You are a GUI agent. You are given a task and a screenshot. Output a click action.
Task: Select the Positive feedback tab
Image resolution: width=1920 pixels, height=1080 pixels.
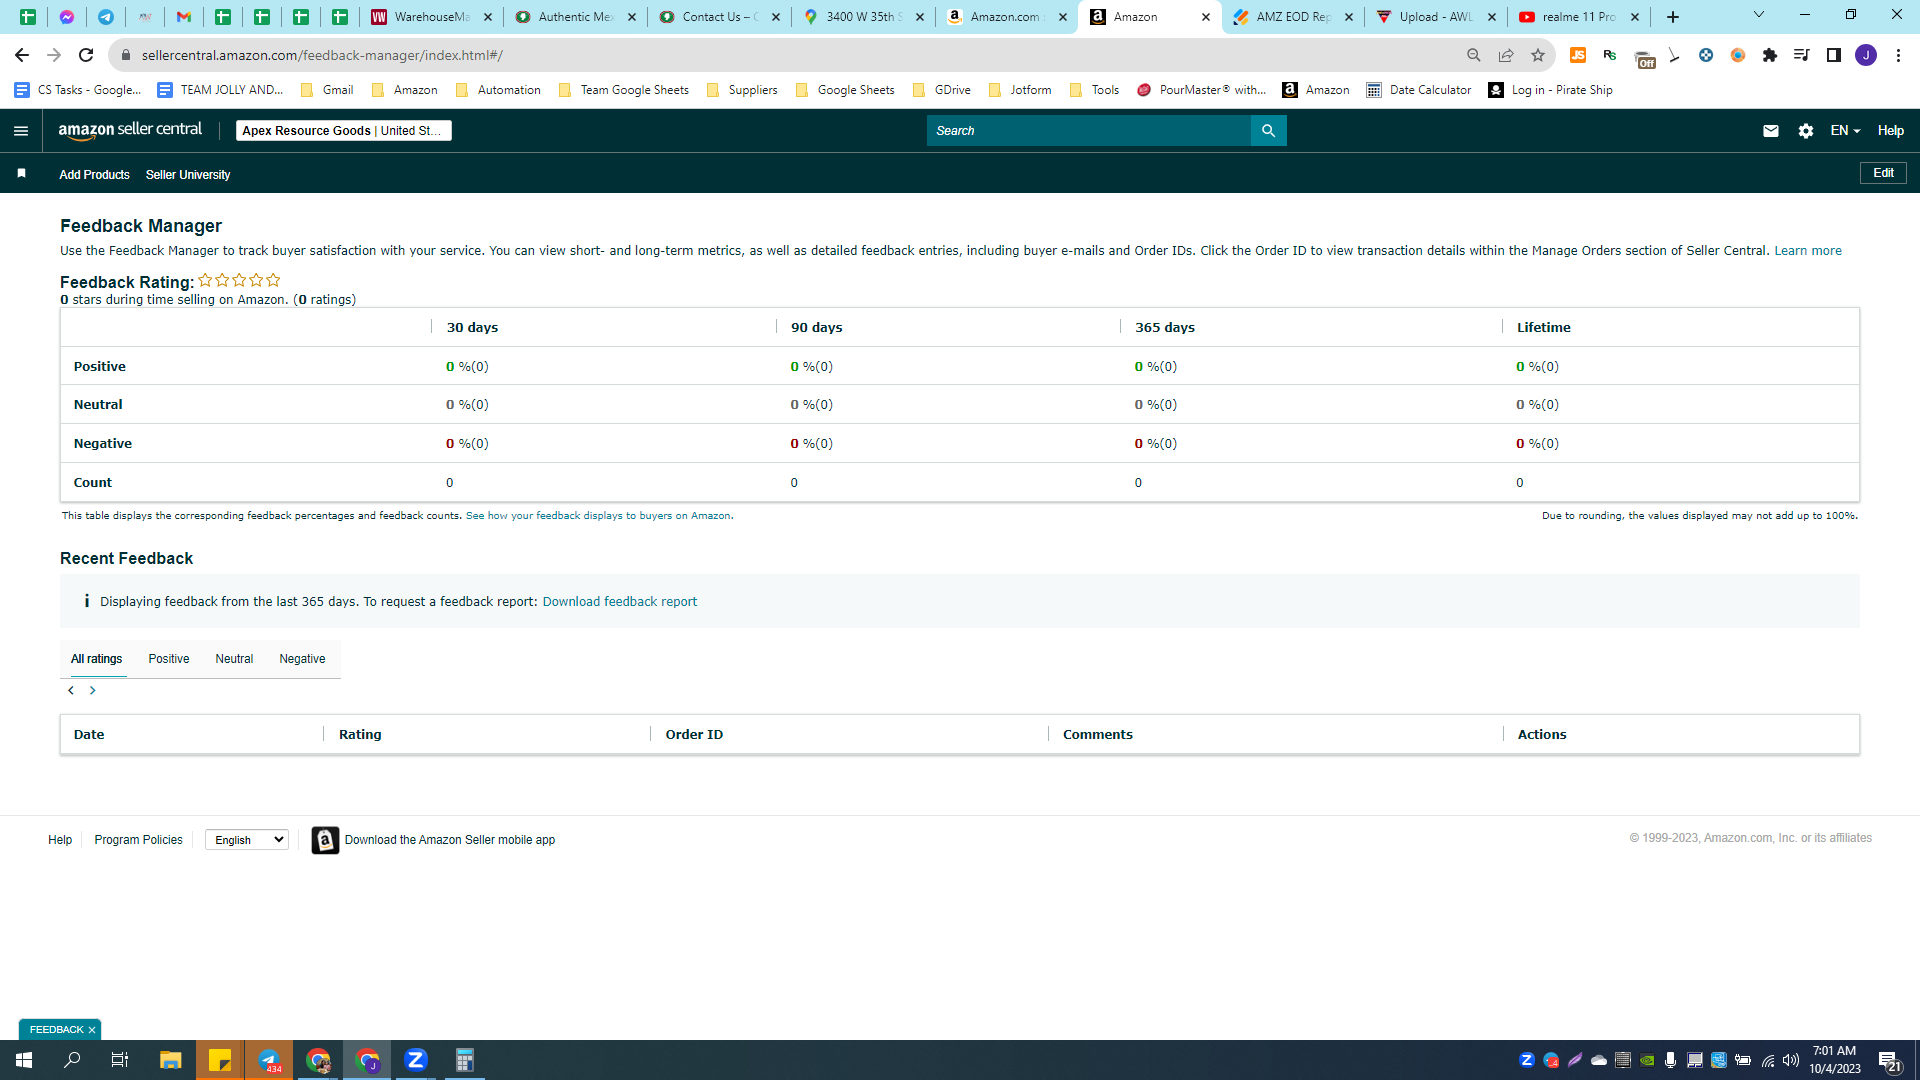(x=169, y=659)
